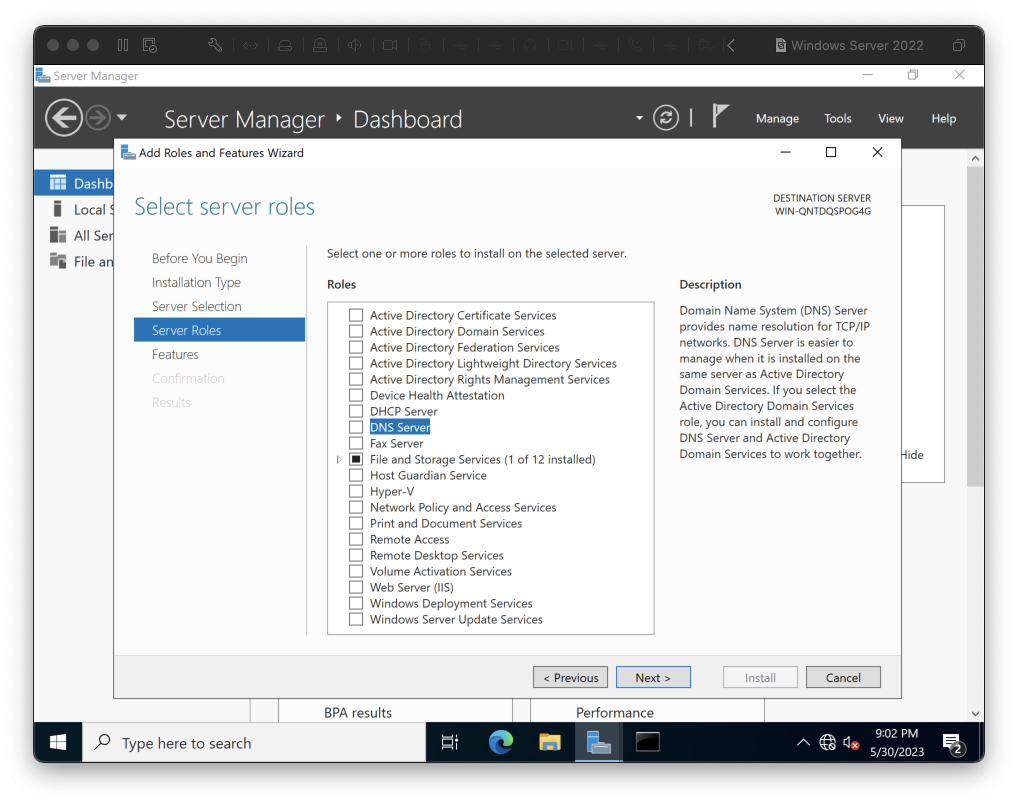This screenshot has height=804, width=1018.
Task: Select Volume Activation Services text
Action: [441, 572]
